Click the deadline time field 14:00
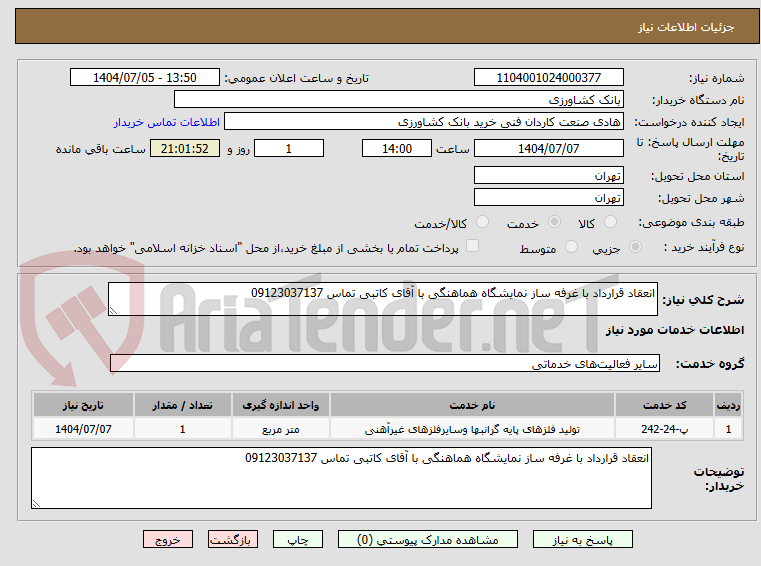761x566 pixels. pyautogui.click(x=397, y=149)
